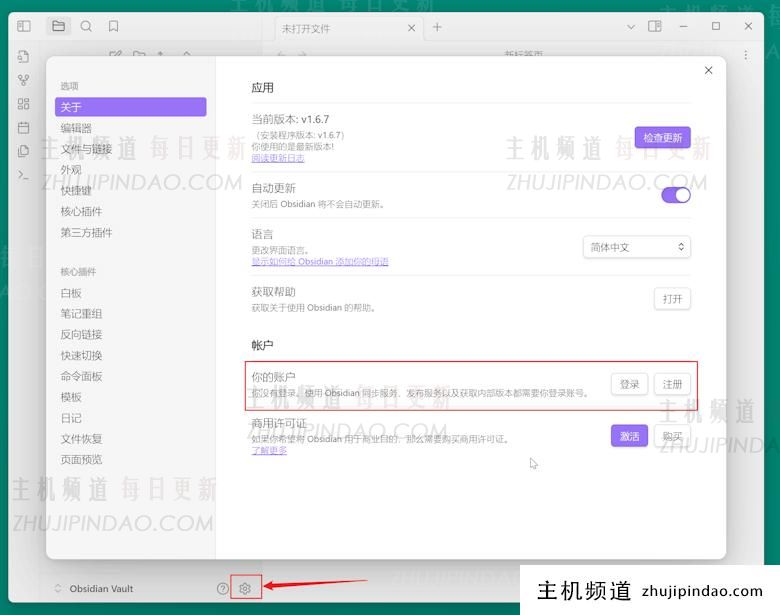The height and width of the screenshot is (615, 780).
Task: Open 文件恢复 plugin settings
Action: (130, 439)
